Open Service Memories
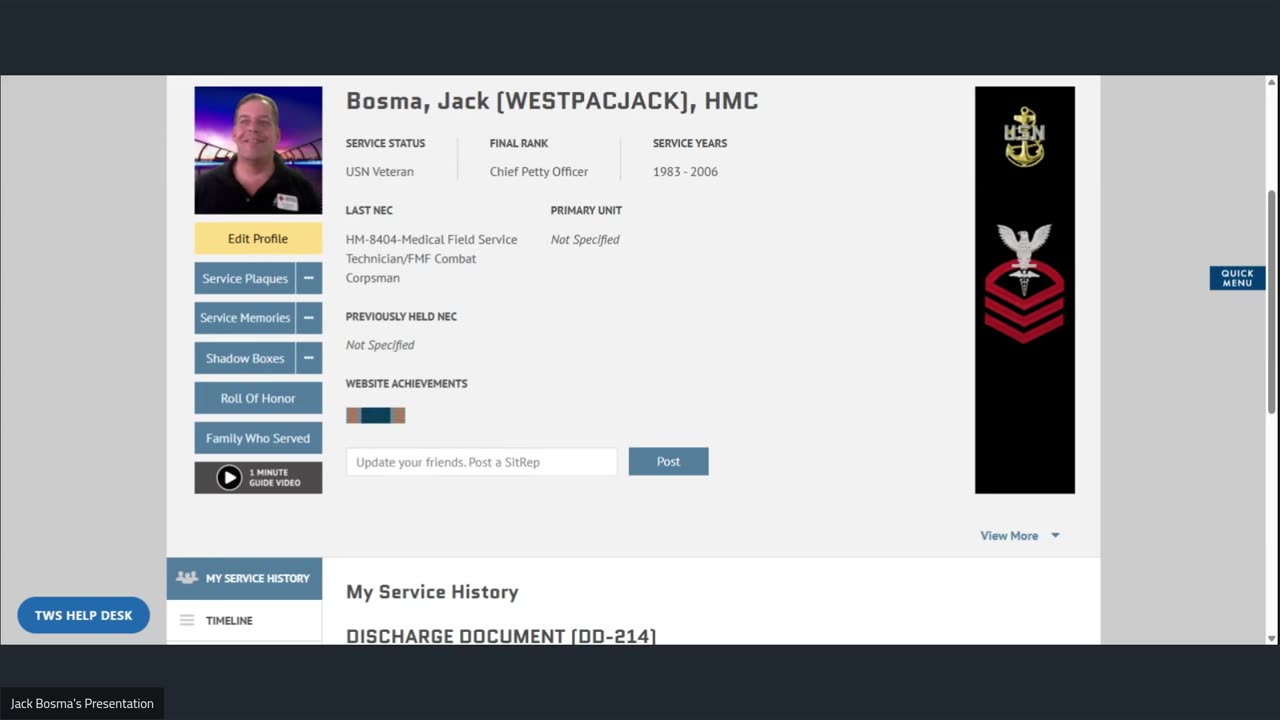The height and width of the screenshot is (720, 1280). pyautogui.click(x=245, y=318)
